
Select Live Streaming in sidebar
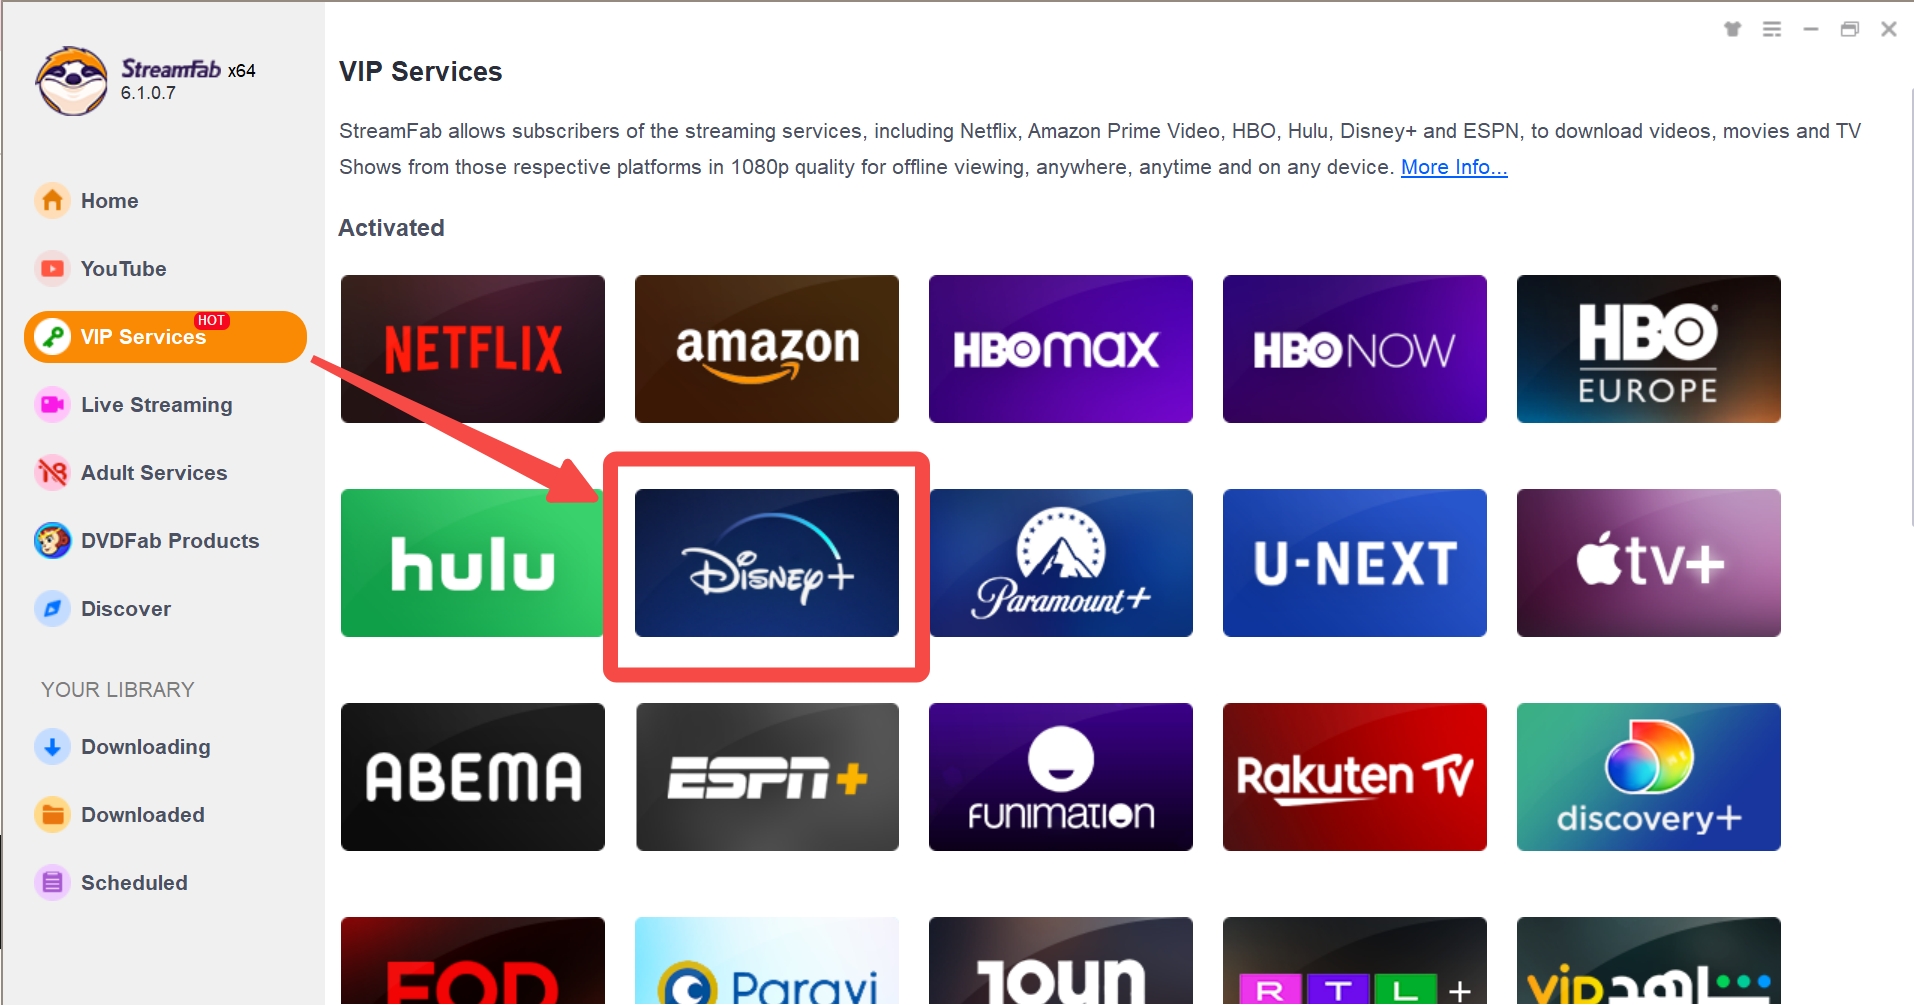(156, 405)
